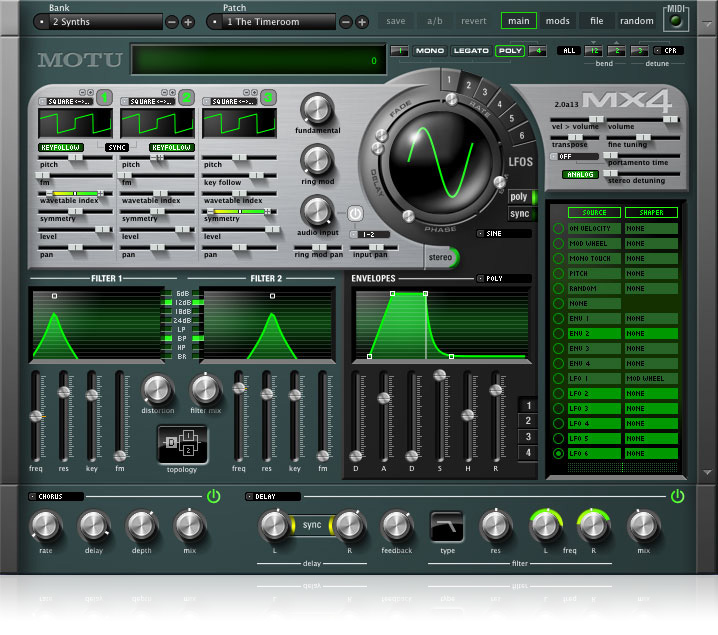Open the filter topology diagram
Image resolution: width=718 pixels, height=635 pixels.
pyautogui.click(x=182, y=444)
